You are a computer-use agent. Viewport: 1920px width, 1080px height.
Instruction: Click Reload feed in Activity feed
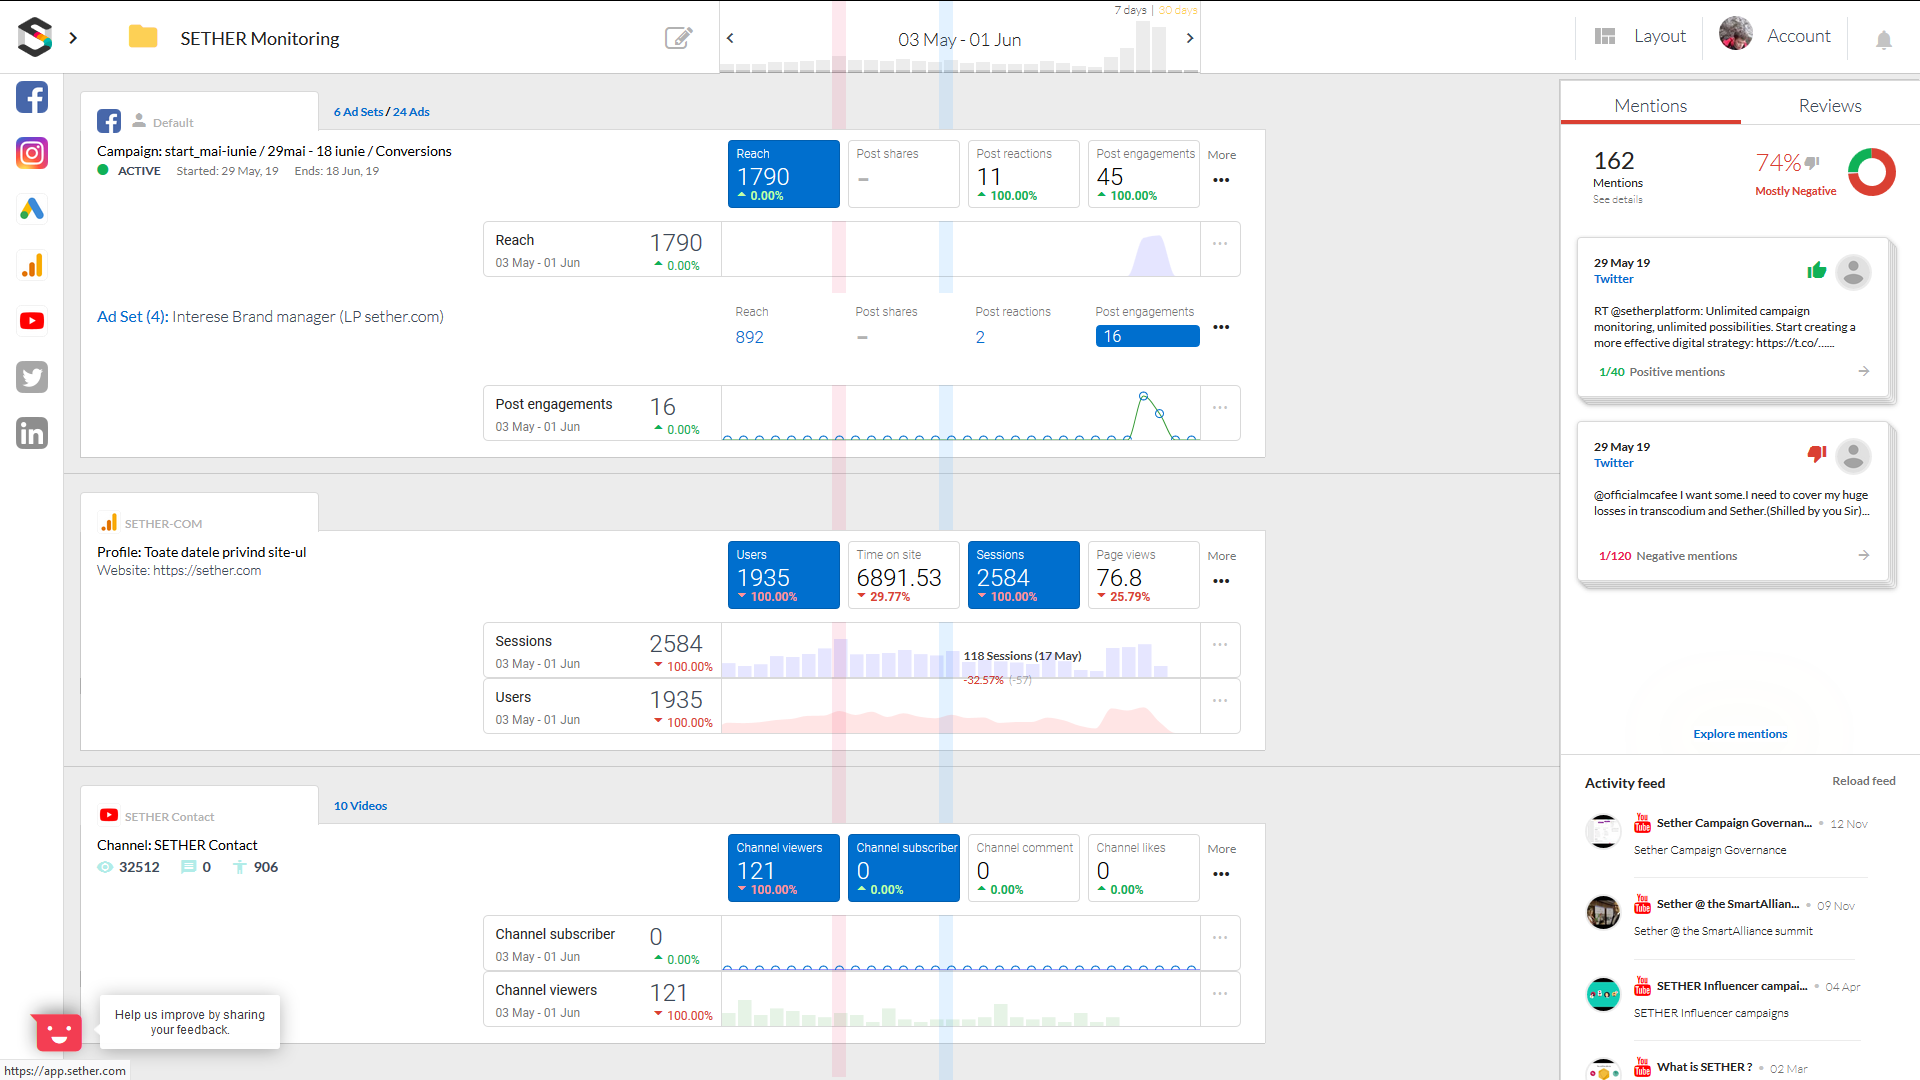pyautogui.click(x=1863, y=781)
